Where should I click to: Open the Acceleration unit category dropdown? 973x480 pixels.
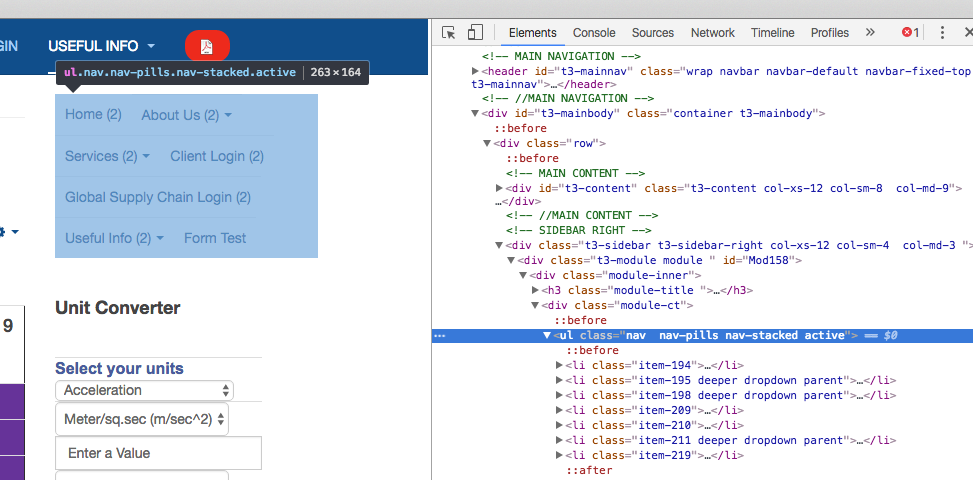coord(144,390)
